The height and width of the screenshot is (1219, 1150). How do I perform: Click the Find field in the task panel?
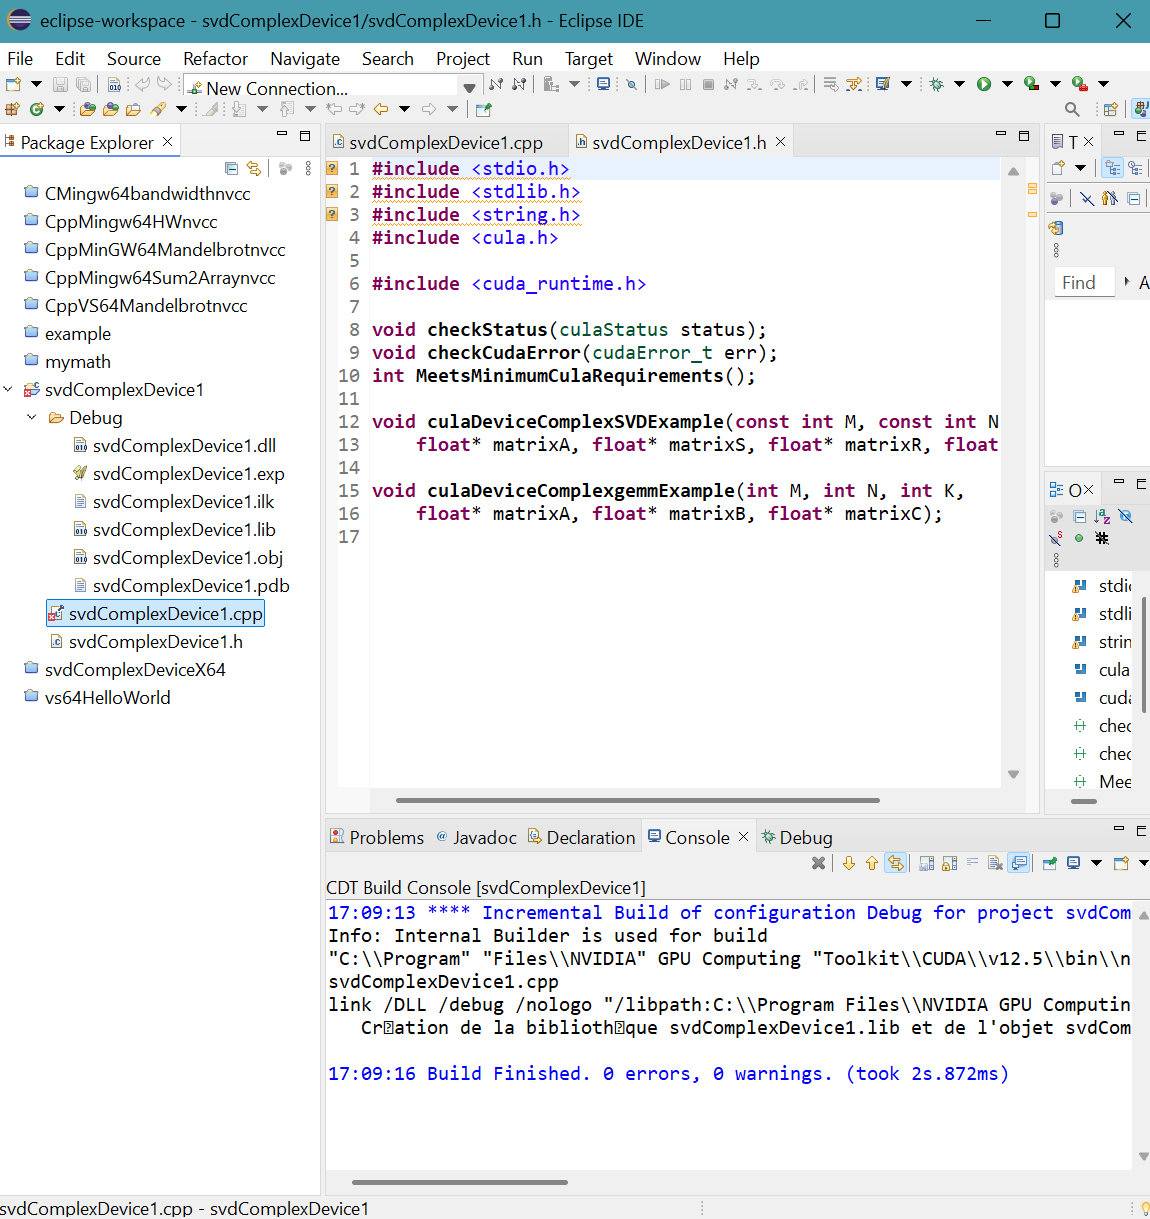click(x=1083, y=283)
